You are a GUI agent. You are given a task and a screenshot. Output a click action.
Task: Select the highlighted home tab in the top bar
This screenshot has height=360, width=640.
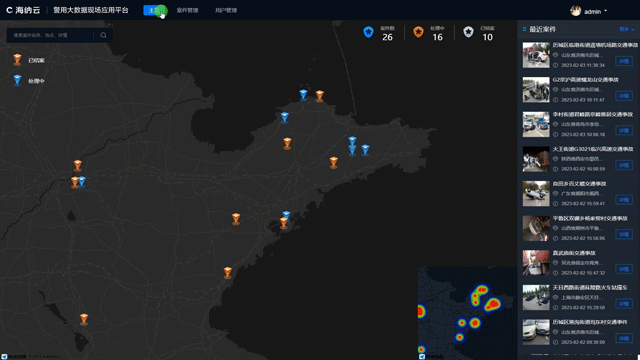point(154,10)
